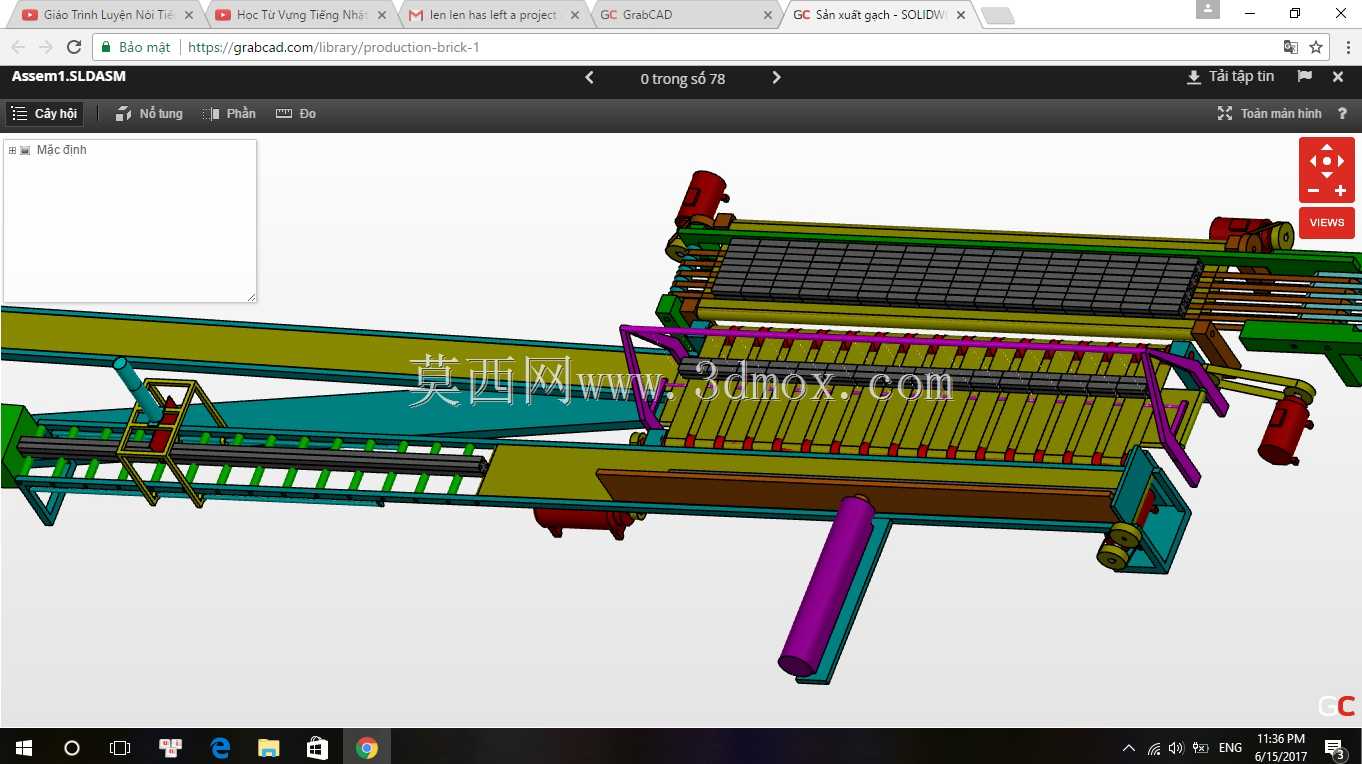Expand the Mặc định tree node

point(12,150)
